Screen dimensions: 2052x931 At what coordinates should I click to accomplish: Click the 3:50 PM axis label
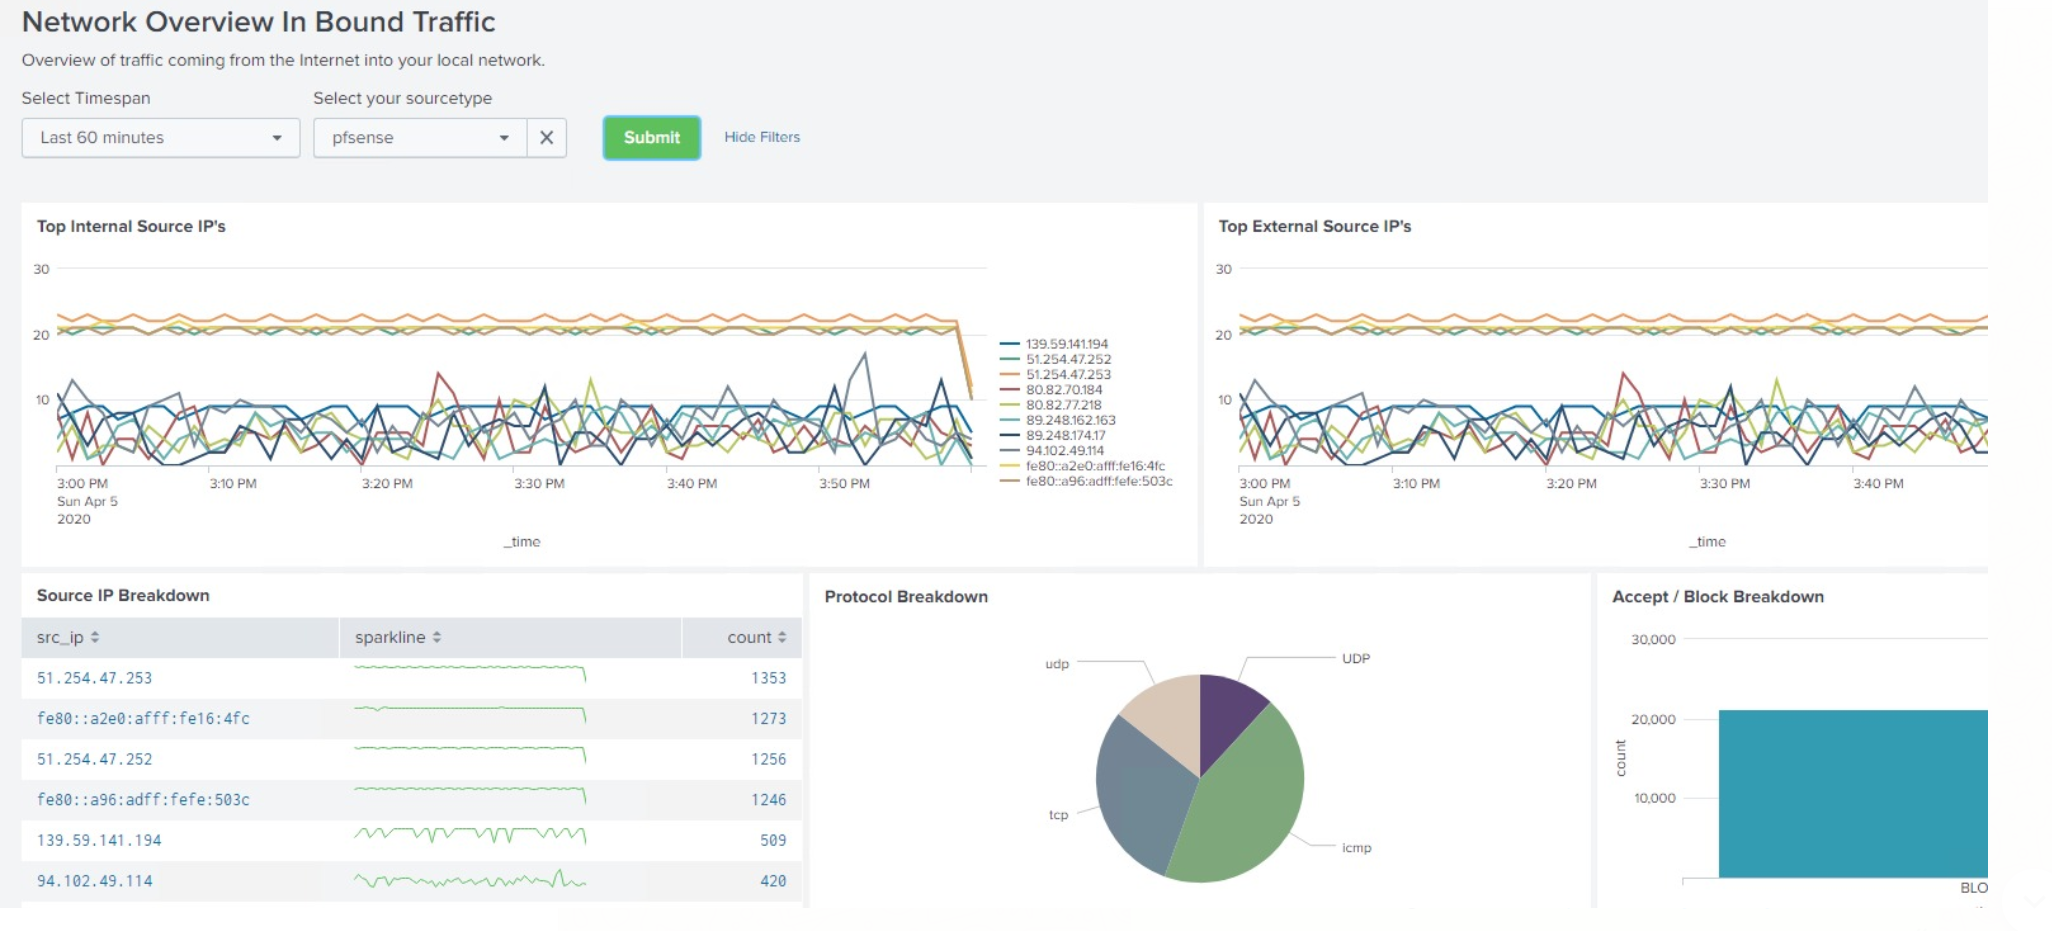tap(844, 484)
